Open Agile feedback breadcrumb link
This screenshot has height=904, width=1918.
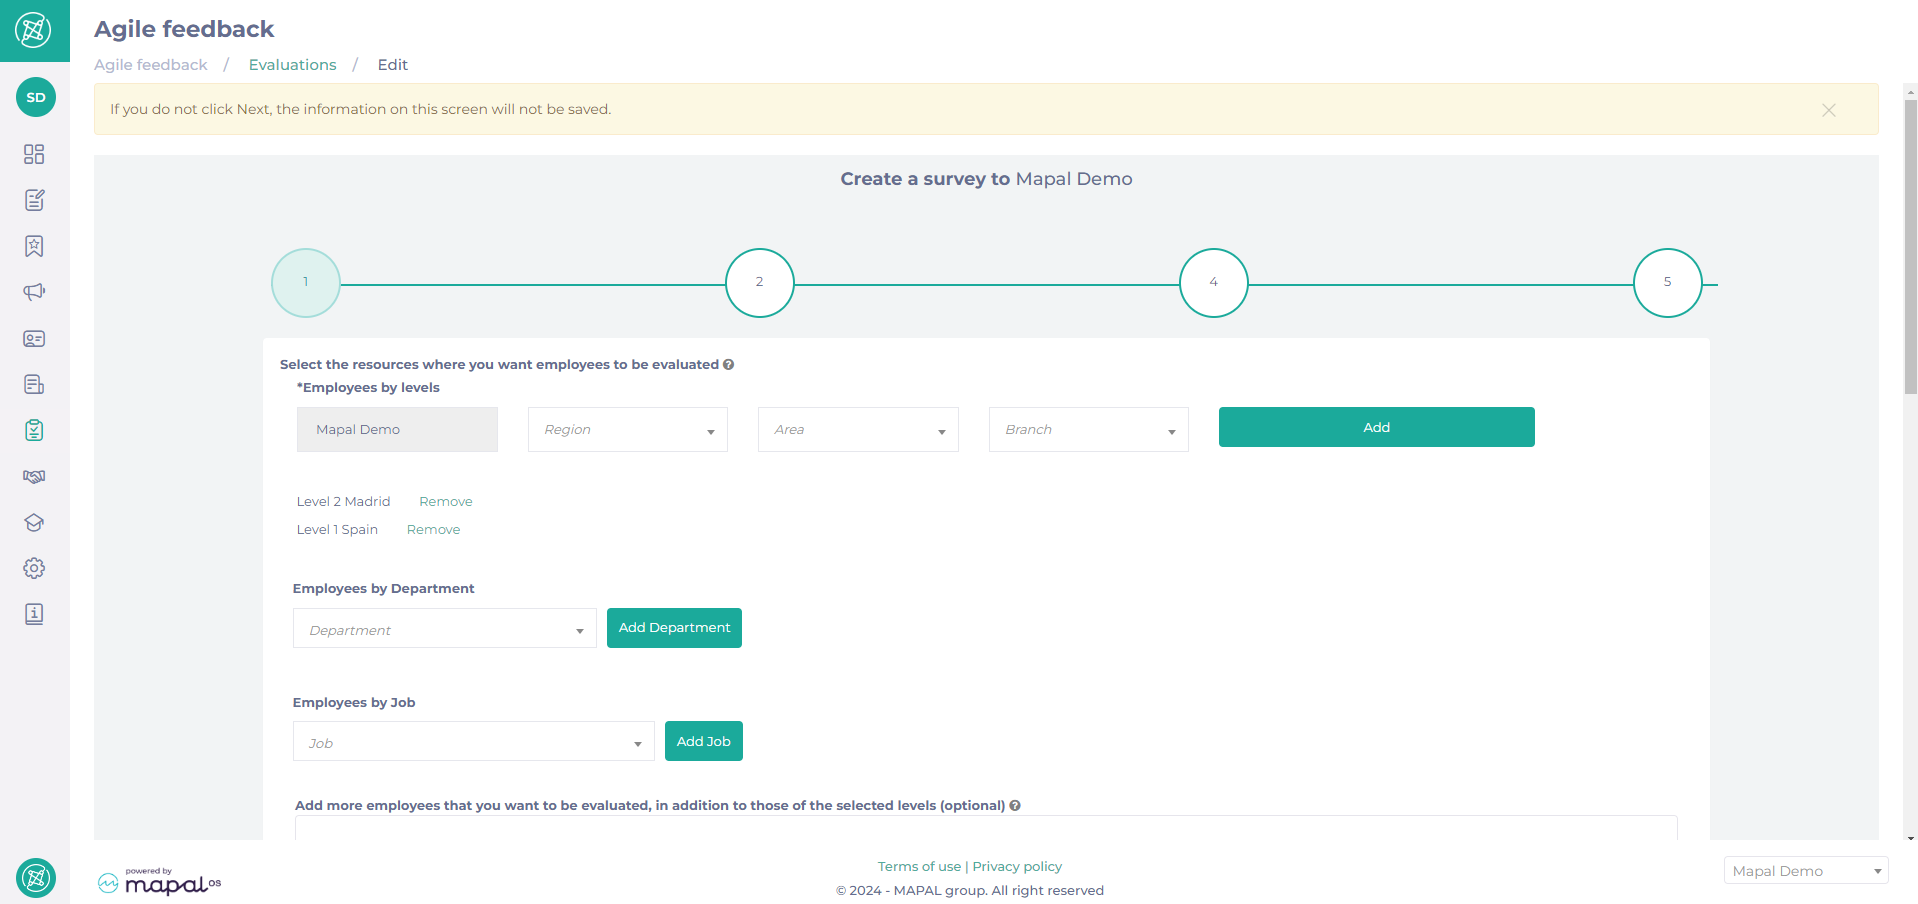151,65
